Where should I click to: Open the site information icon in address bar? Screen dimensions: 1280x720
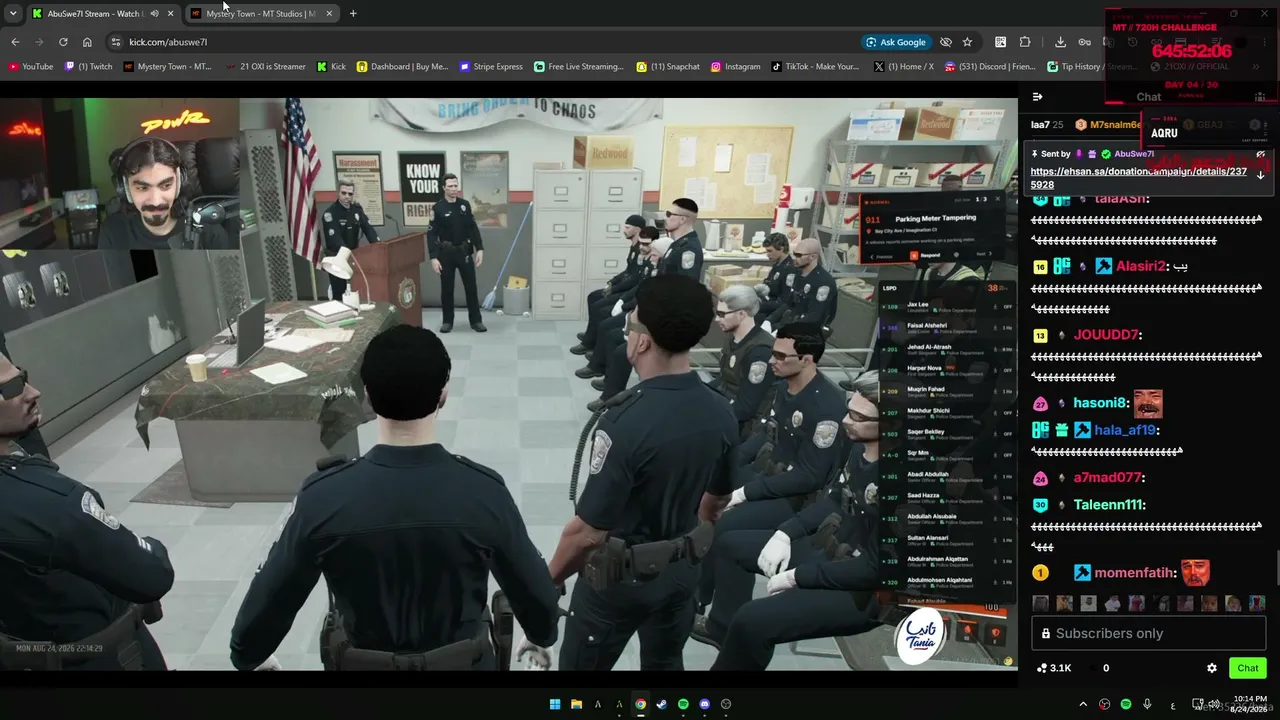(x=116, y=42)
